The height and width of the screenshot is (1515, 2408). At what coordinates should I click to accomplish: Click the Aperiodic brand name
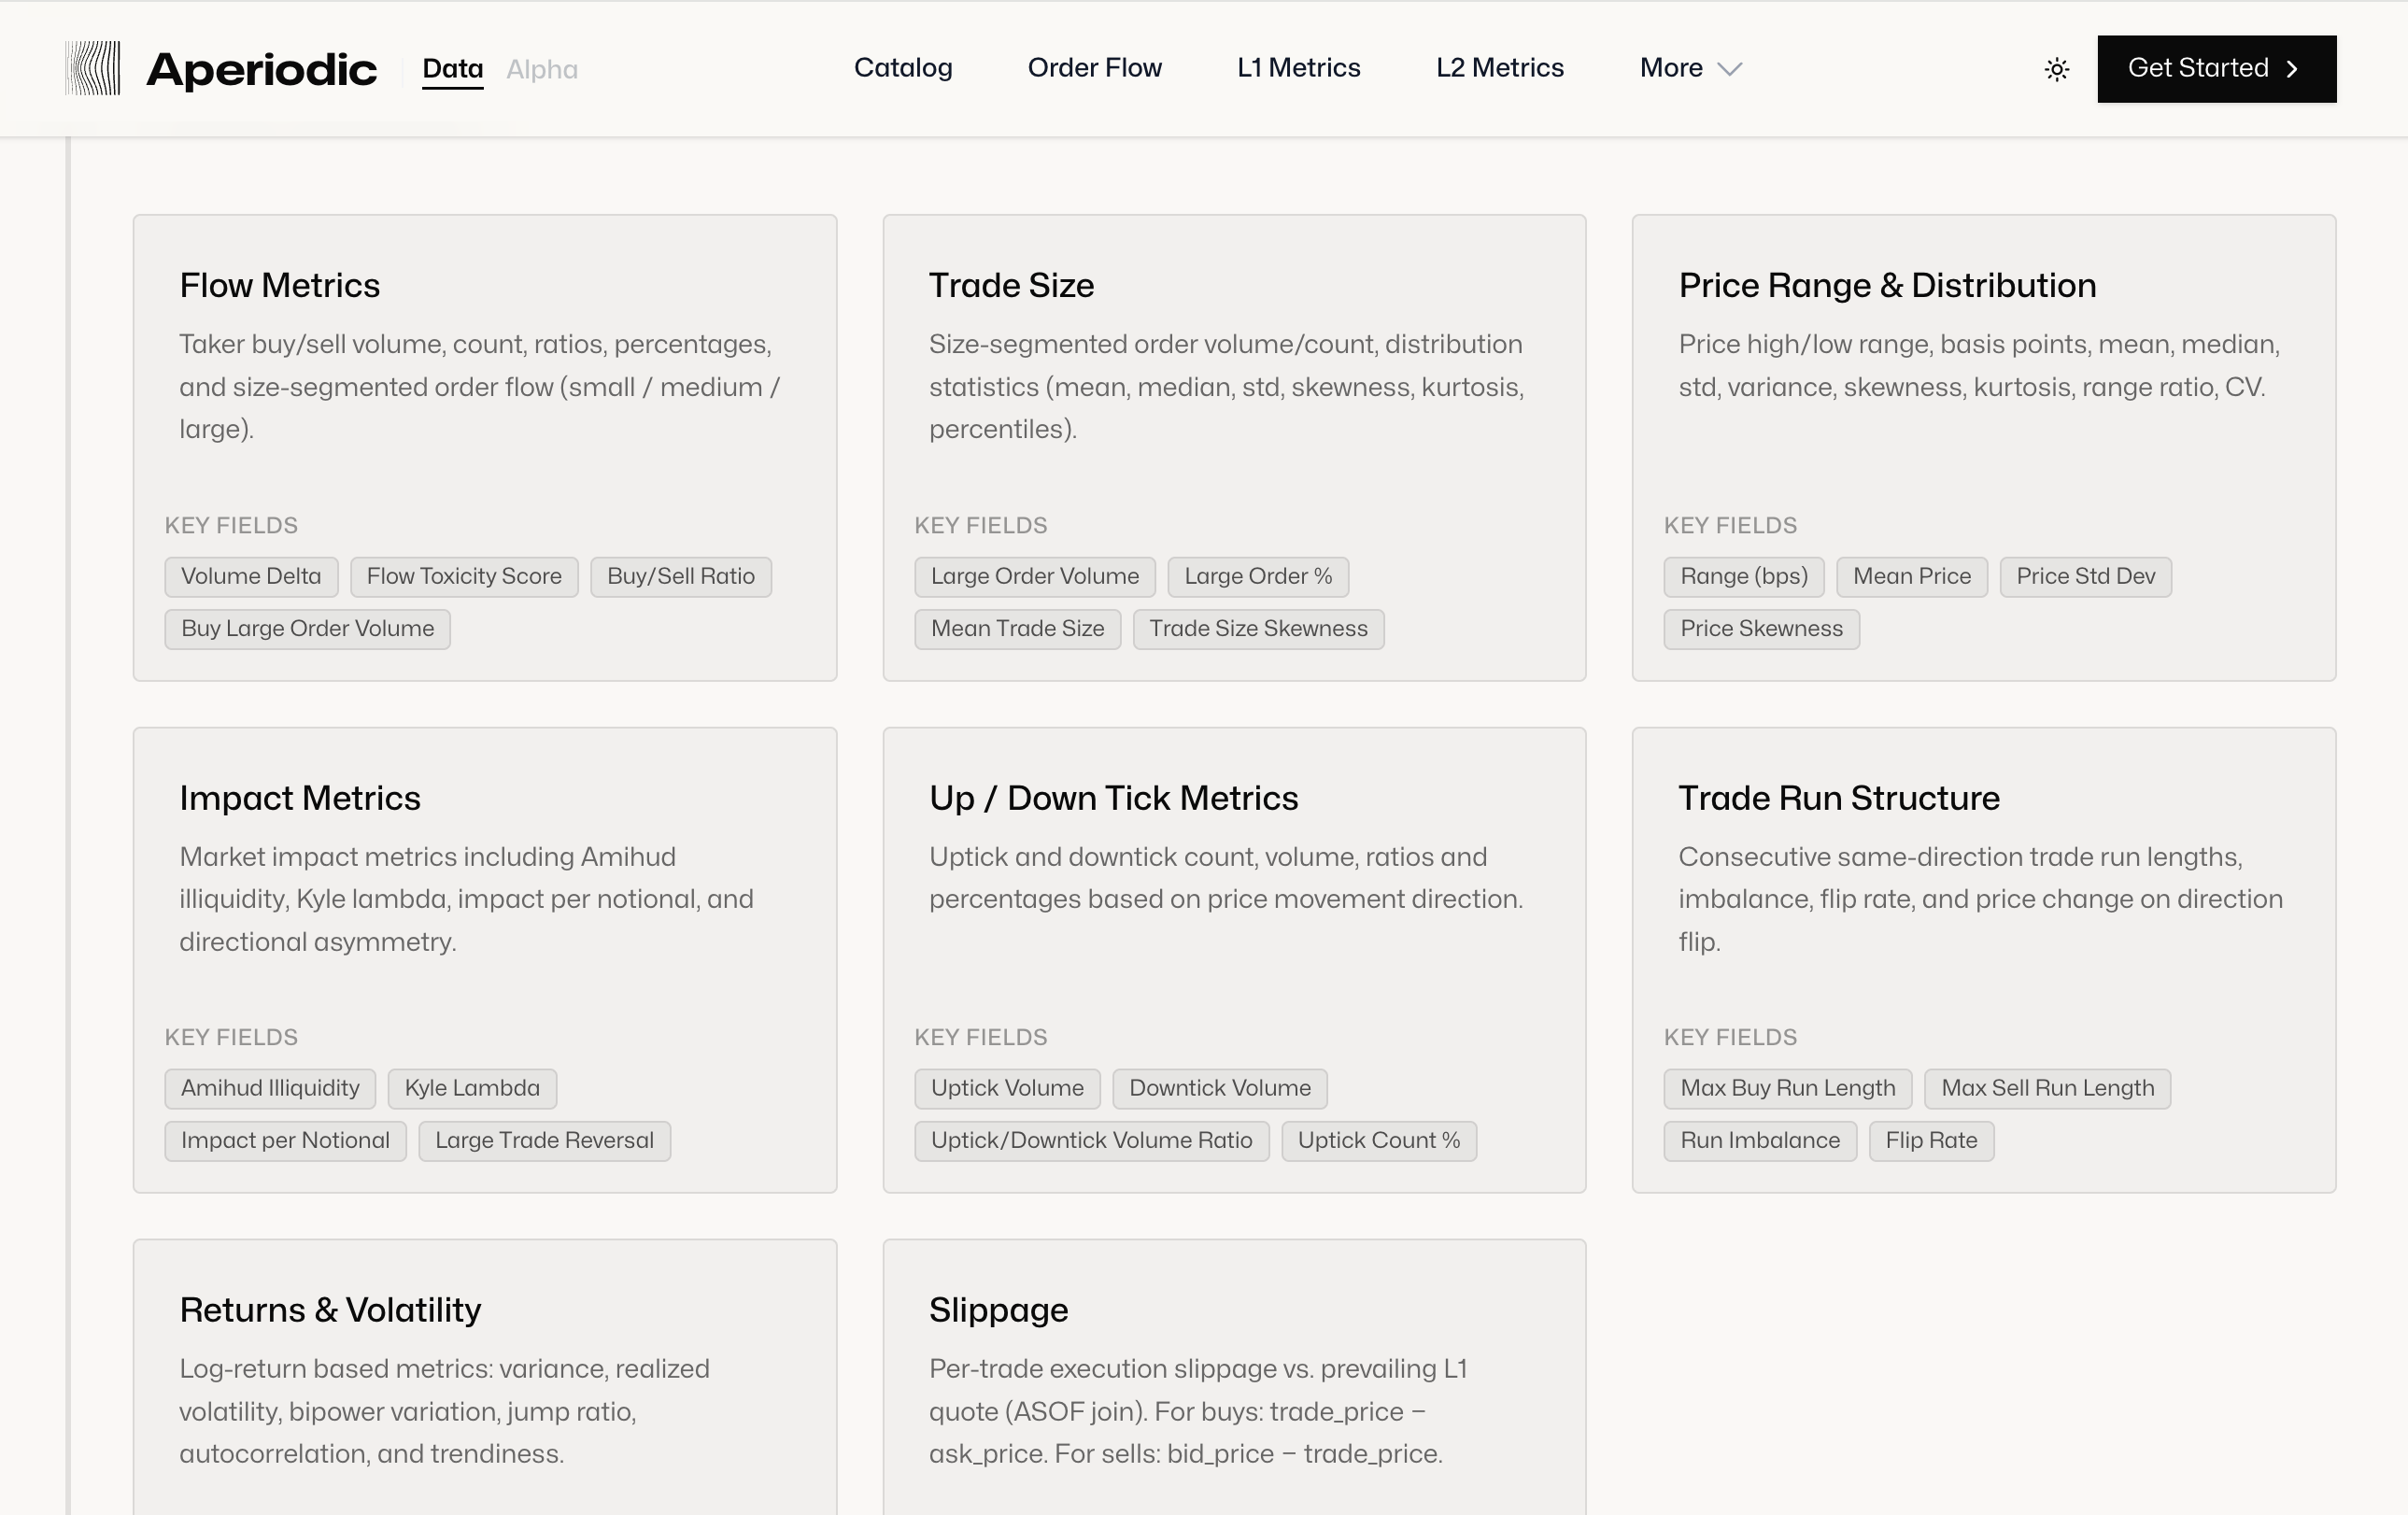(262, 69)
